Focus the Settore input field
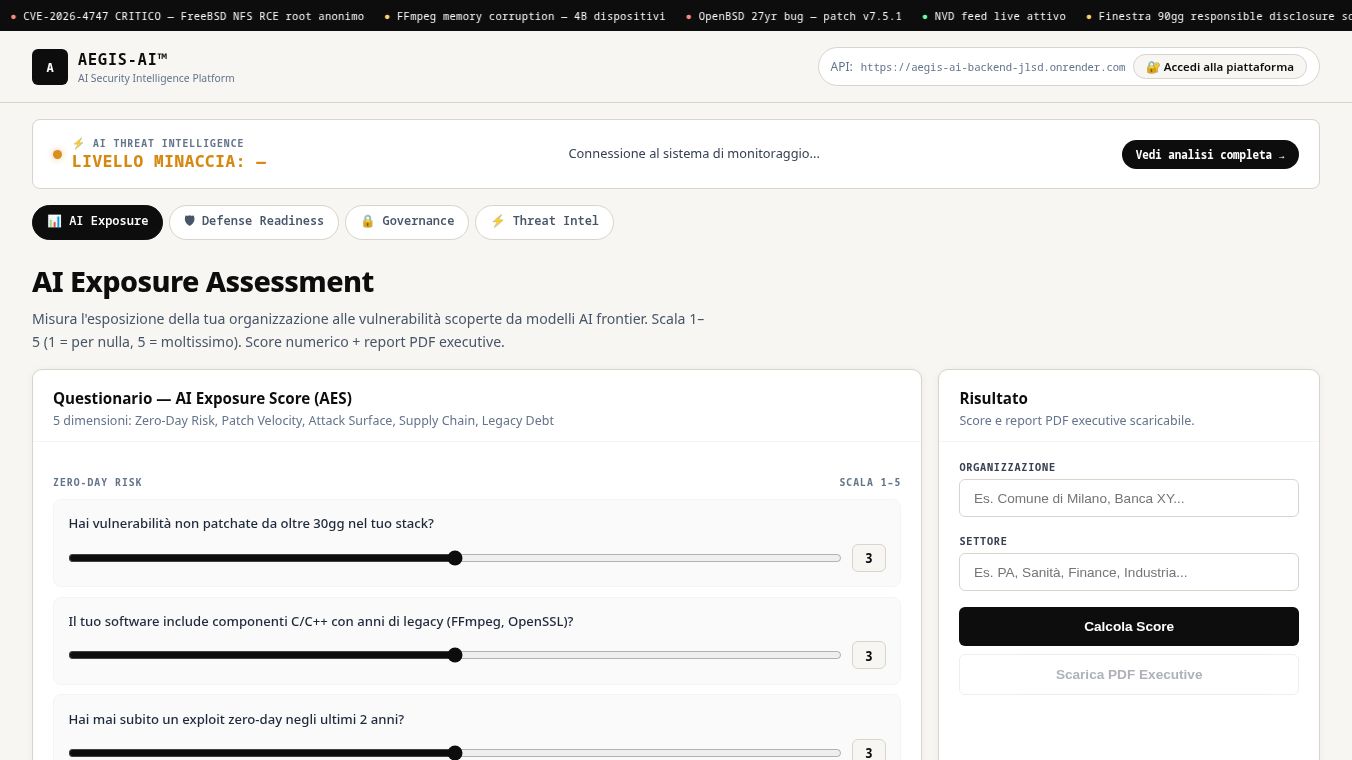This screenshot has height=760, width=1352. click(x=1129, y=572)
